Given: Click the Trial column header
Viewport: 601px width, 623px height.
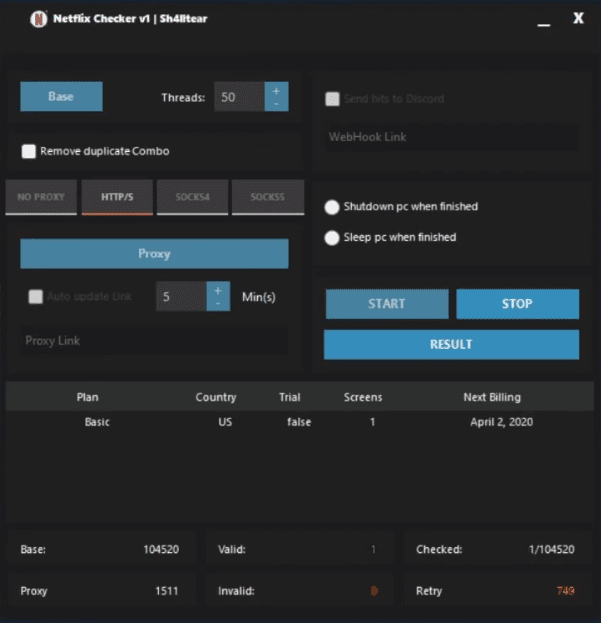Looking at the screenshot, I should click(x=290, y=397).
